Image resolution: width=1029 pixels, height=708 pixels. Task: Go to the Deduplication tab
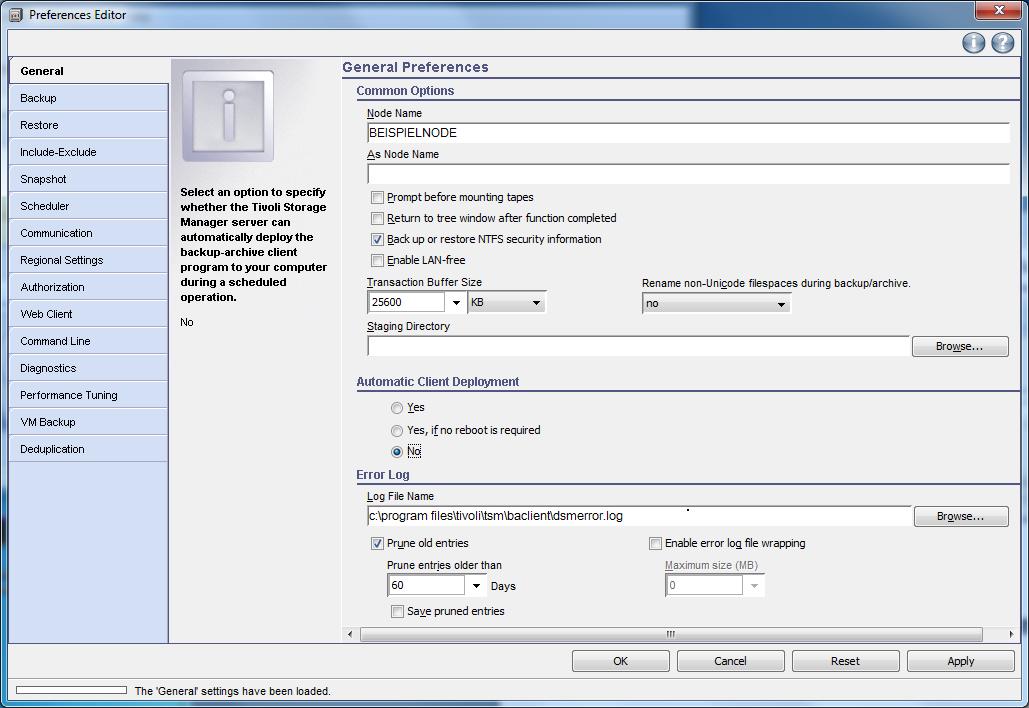coord(52,449)
